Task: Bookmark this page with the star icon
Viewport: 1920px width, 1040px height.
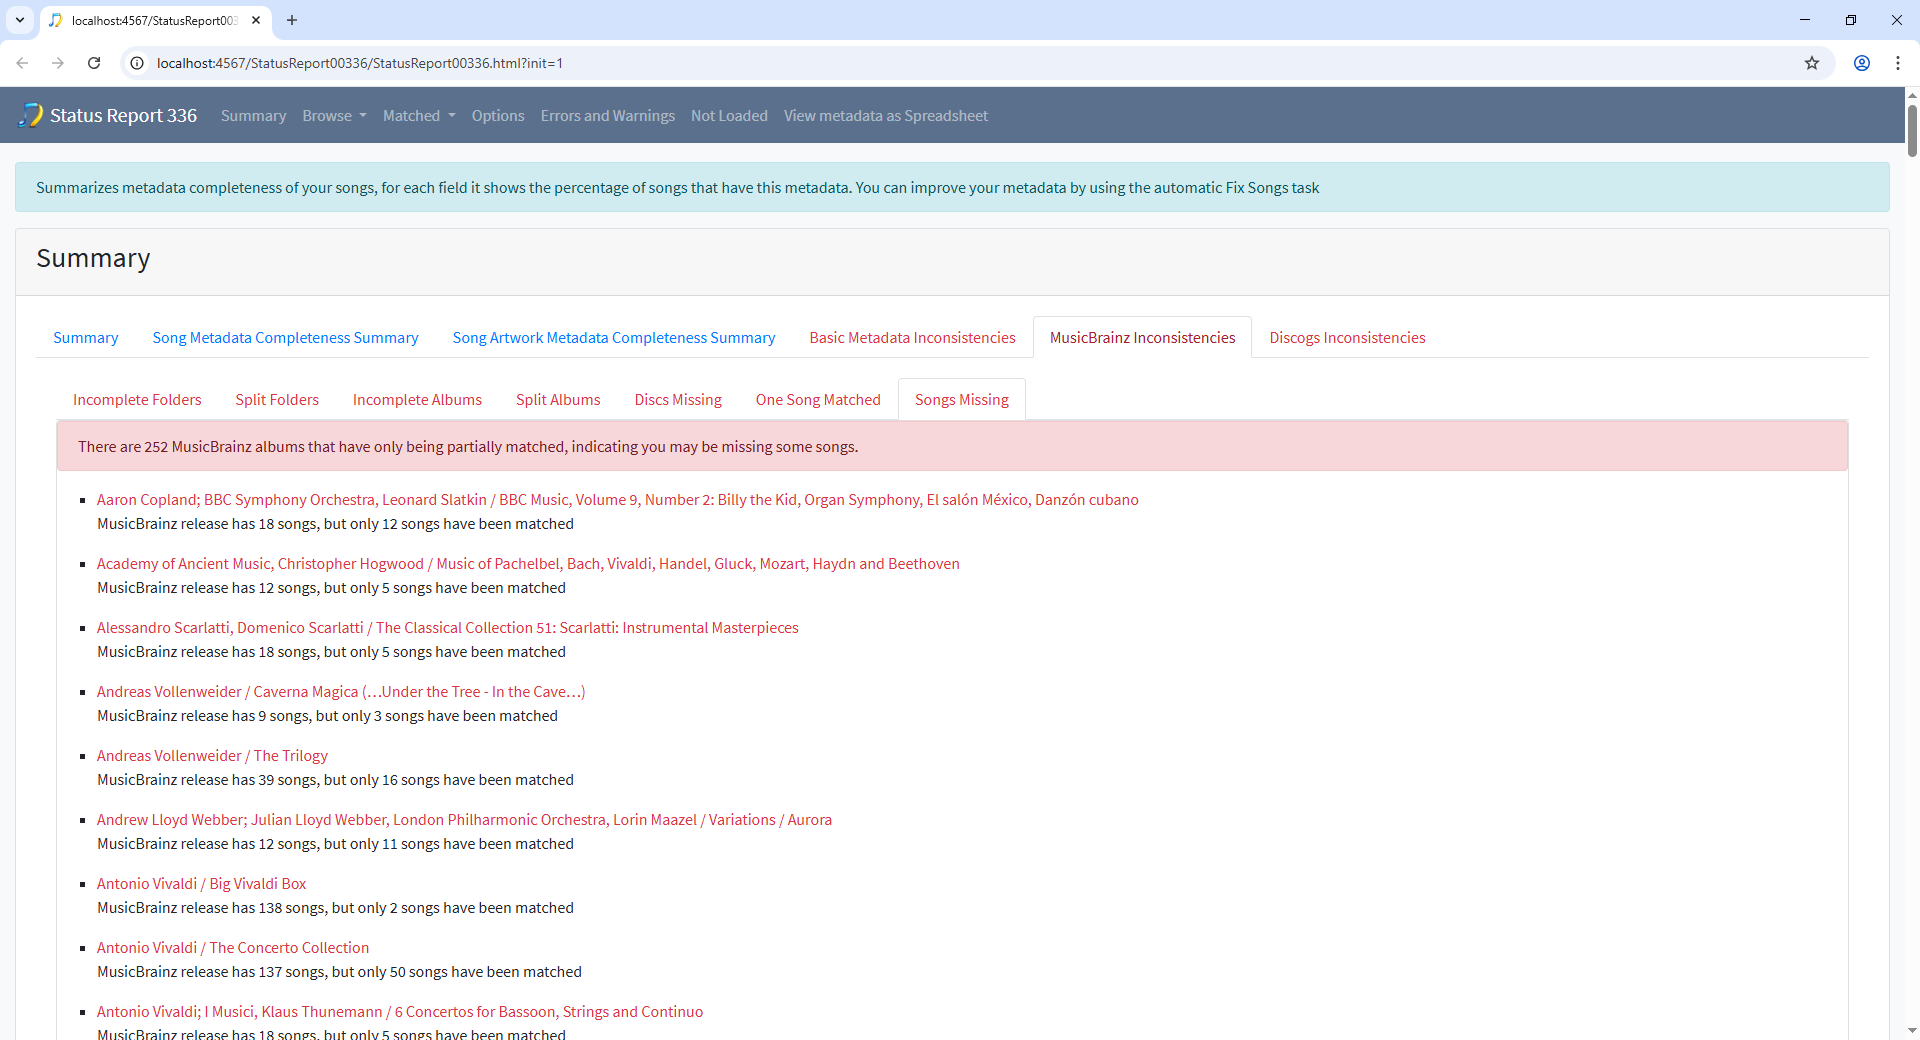Action: (x=1812, y=63)
